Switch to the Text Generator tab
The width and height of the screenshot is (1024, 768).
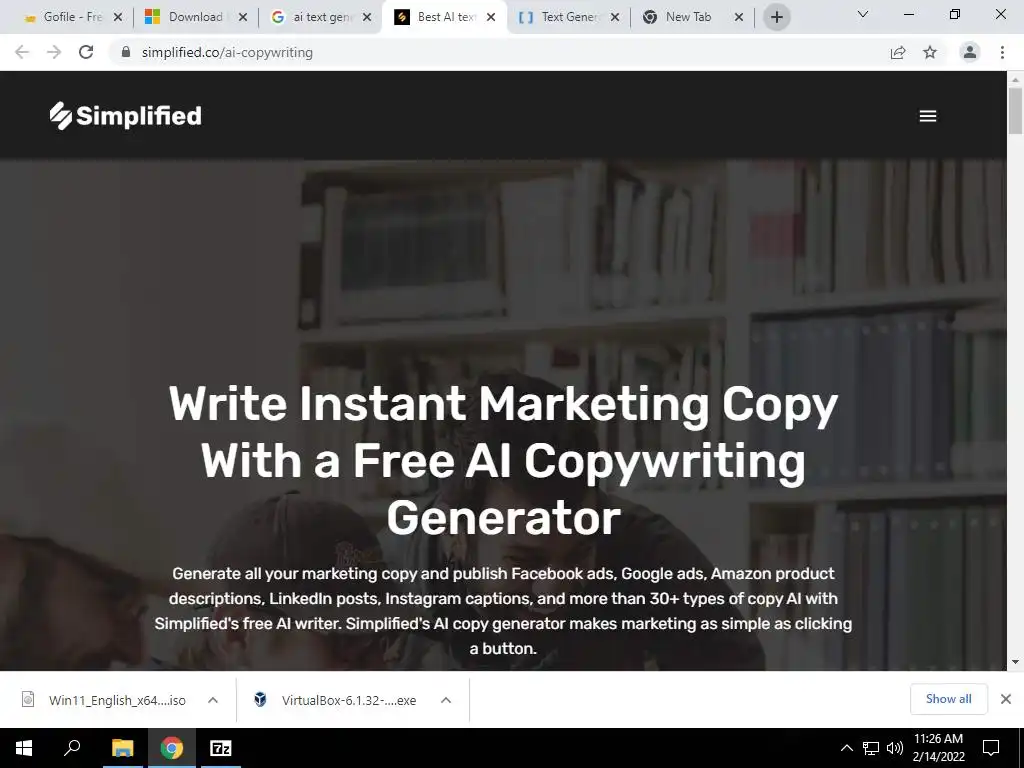point(568,17)
